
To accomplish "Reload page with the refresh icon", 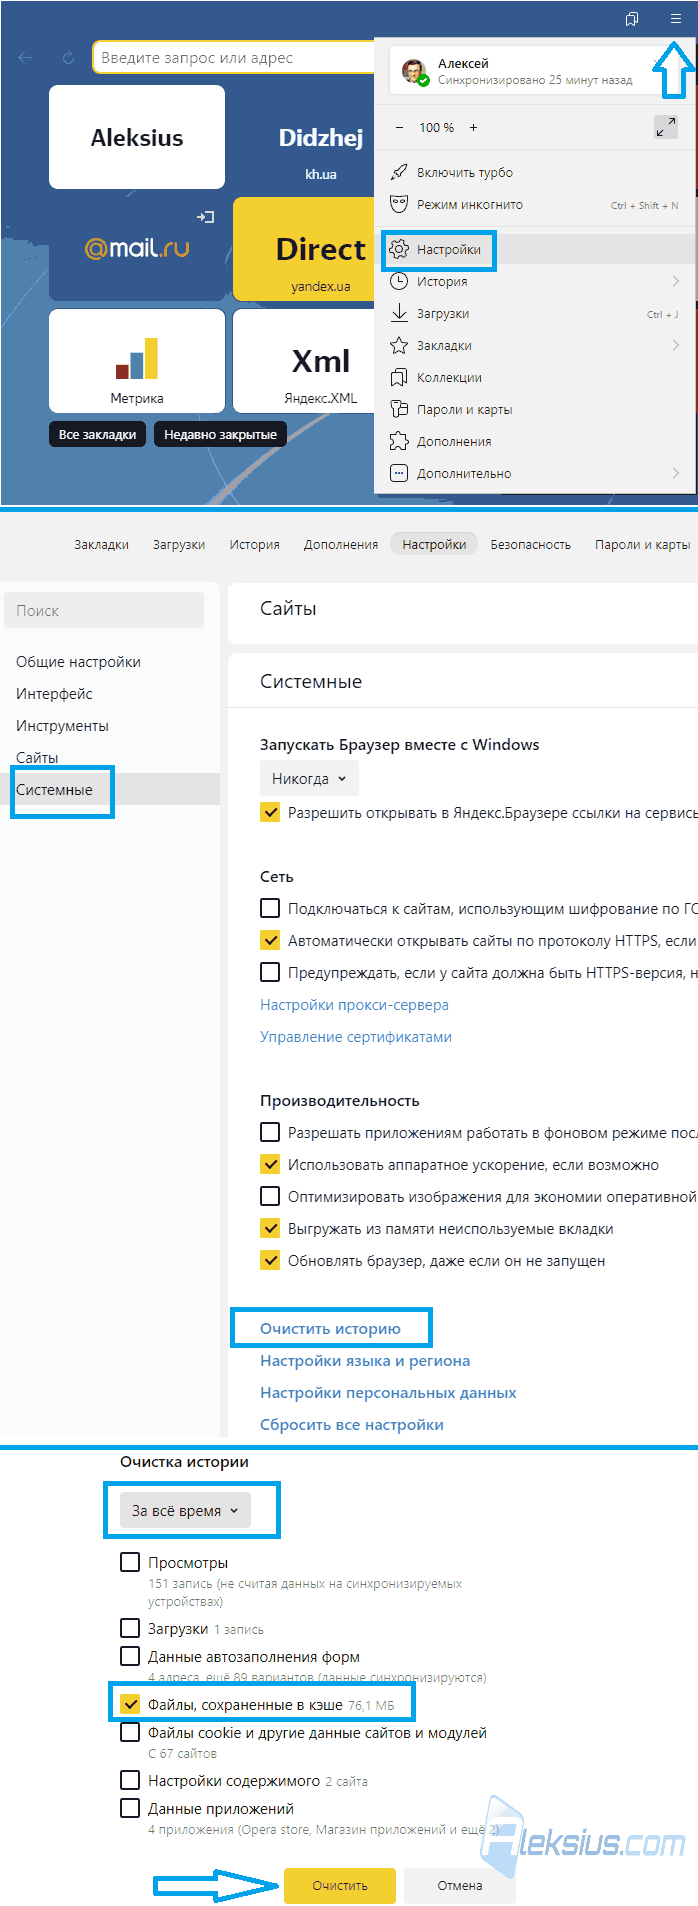I will [68, 58].
